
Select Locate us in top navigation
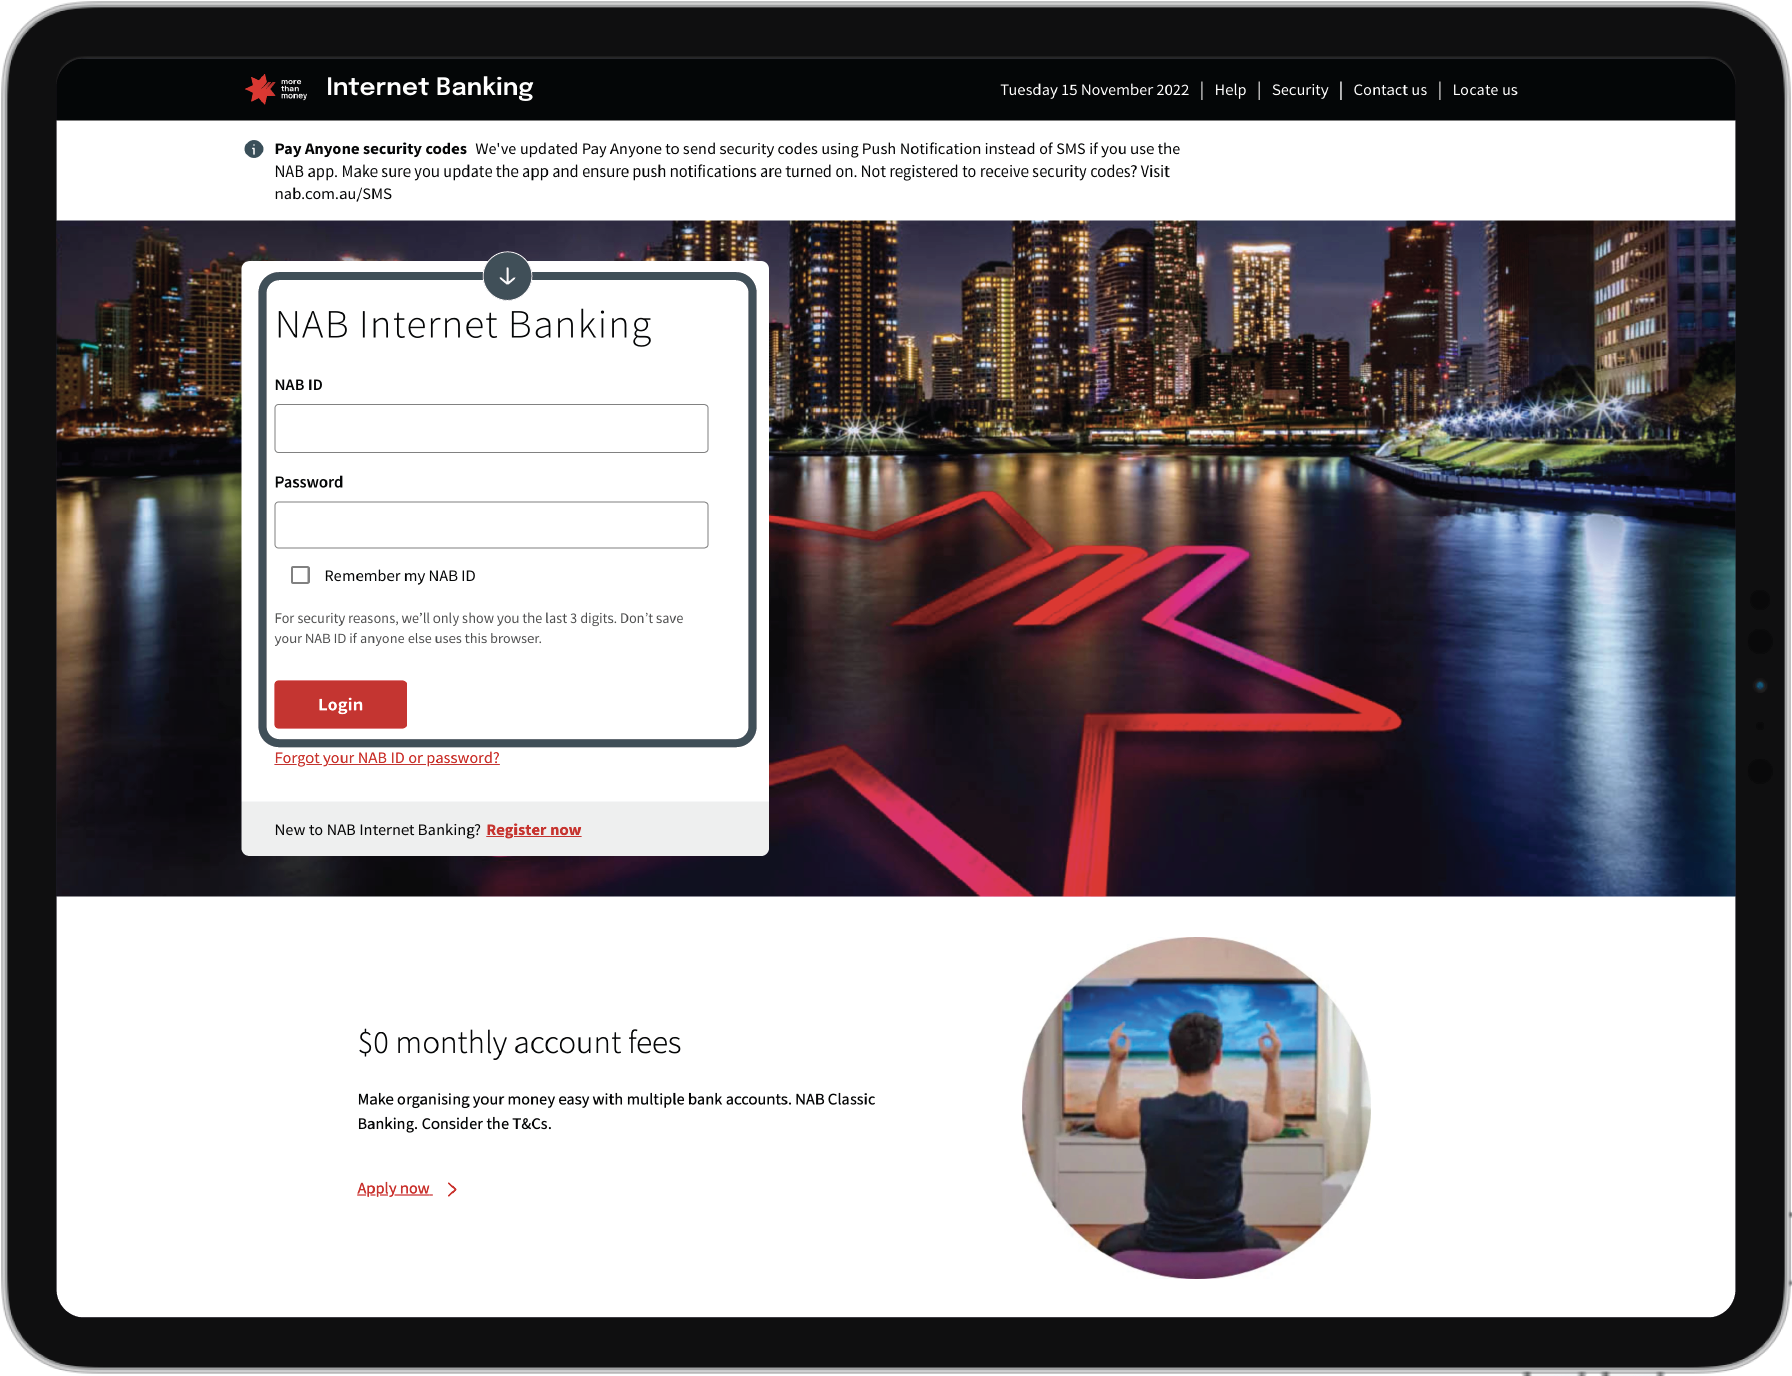coord(1484,90)
